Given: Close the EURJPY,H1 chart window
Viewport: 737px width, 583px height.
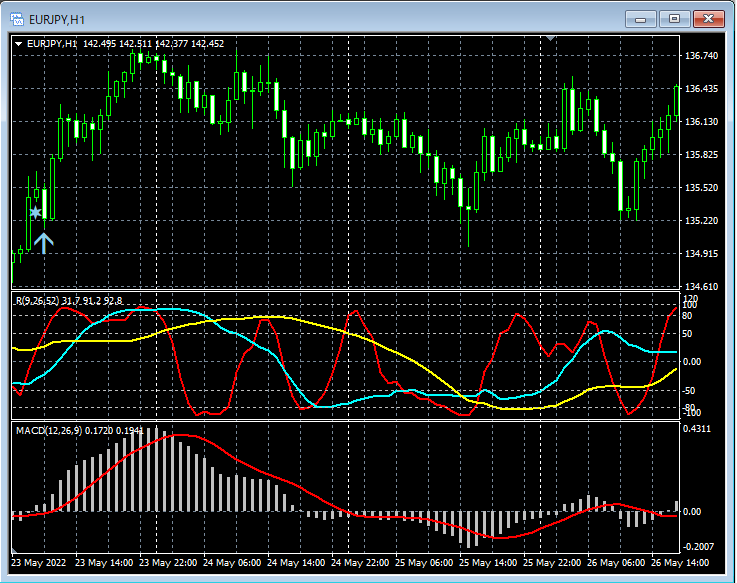Looking at the screenshot, I should pyautogui.click(x=710, y=18).
